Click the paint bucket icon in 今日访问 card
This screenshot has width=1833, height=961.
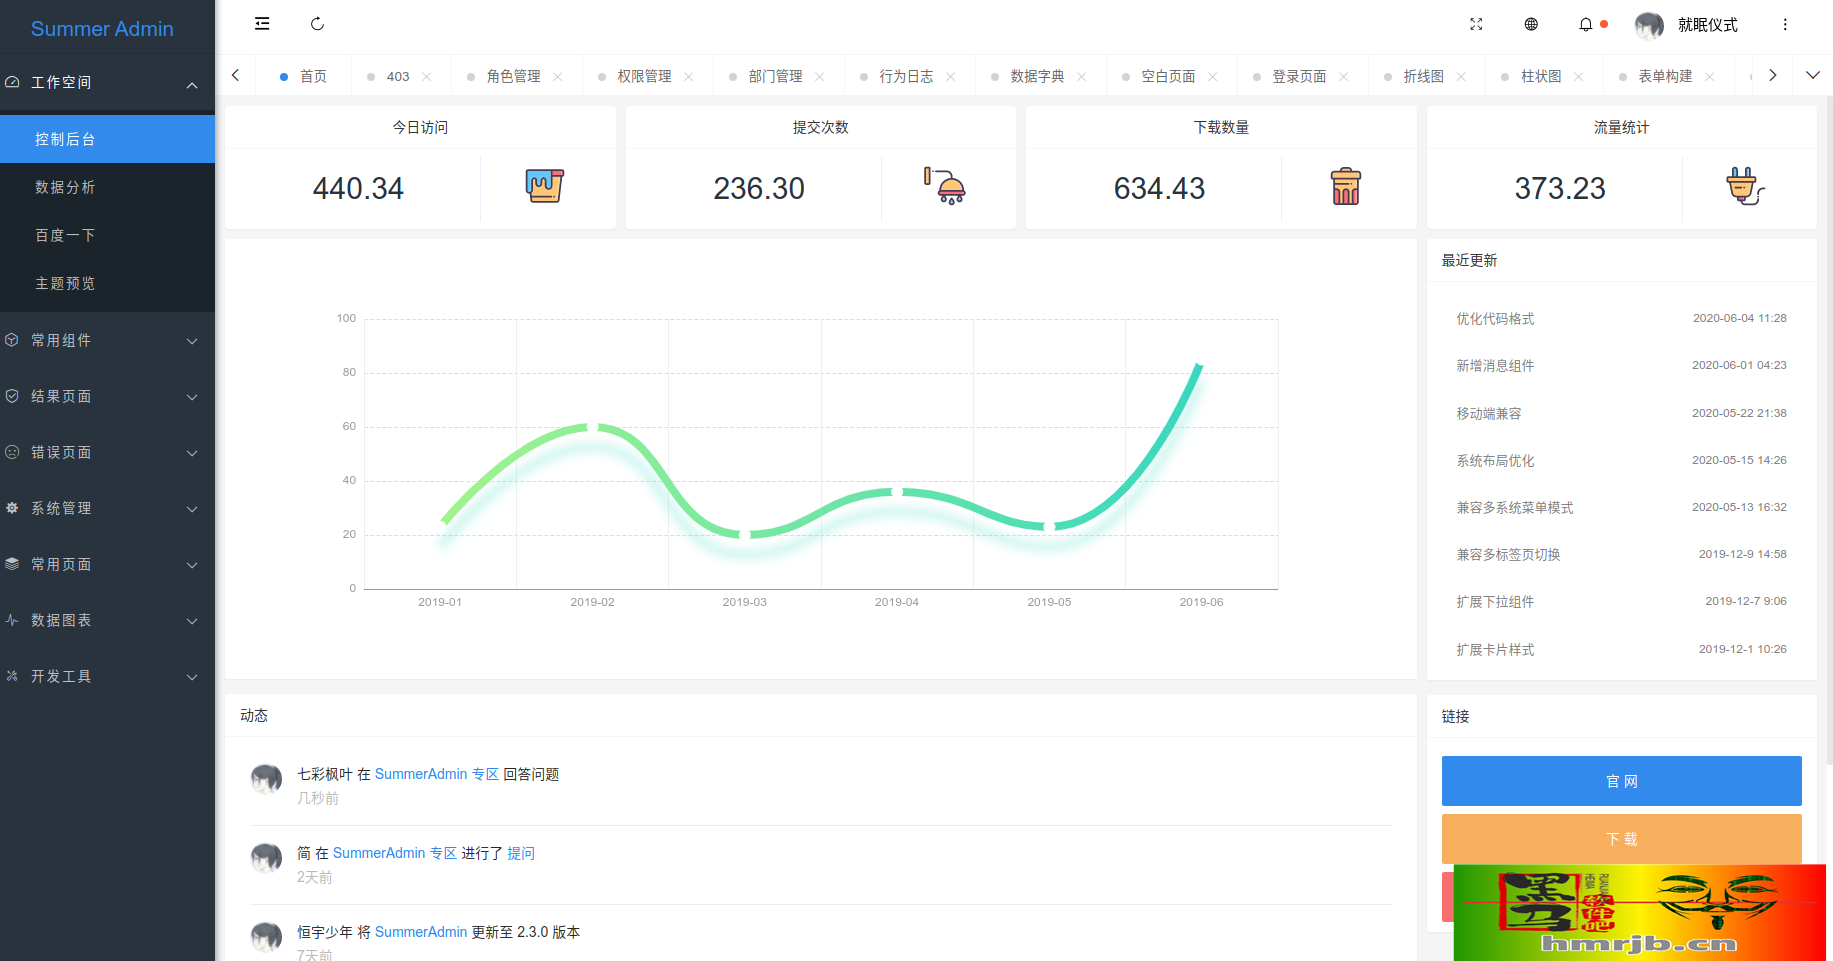click(x=545, y=186)
